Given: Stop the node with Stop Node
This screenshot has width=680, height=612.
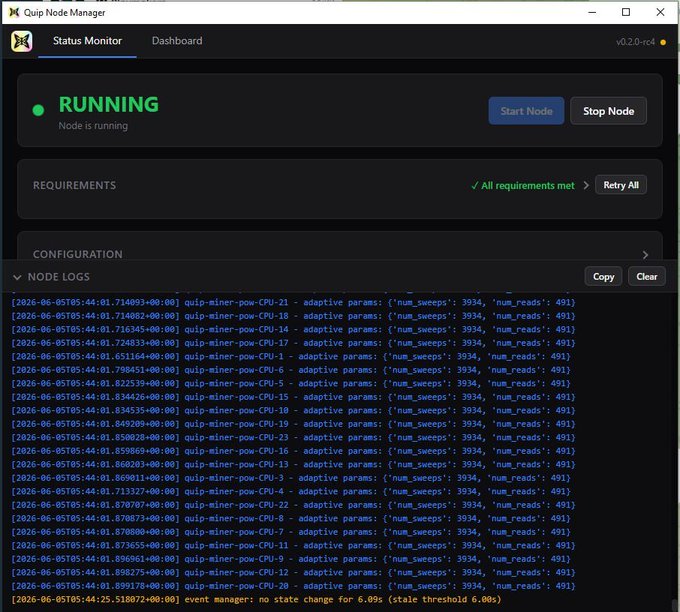Looking at the screenshot, I should click(x=608, y=111).
